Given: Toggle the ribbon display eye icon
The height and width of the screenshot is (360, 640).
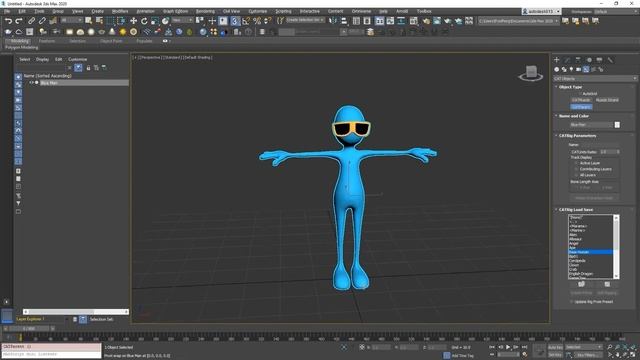Looking at the screenshot, I should pyautogui.click(x=165, y=41).
